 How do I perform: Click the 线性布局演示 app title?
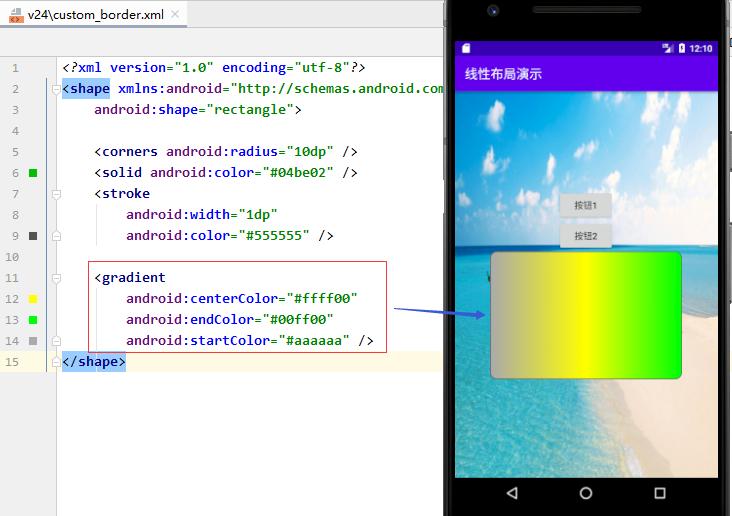(x=503, y=74)
